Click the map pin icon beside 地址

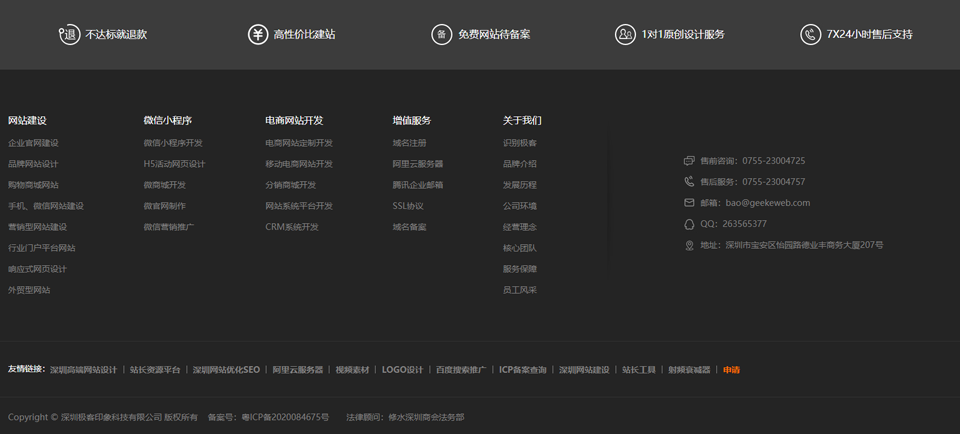[x=689, y=245]
